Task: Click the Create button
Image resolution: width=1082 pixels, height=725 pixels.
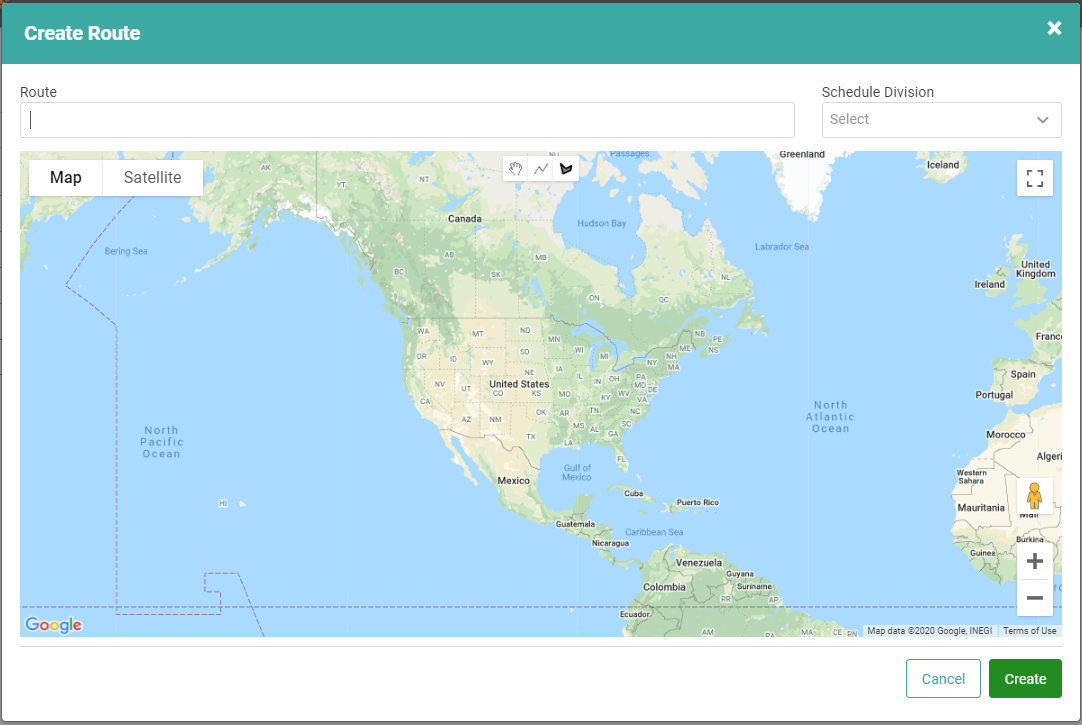Action: (x=1025, y=679)
